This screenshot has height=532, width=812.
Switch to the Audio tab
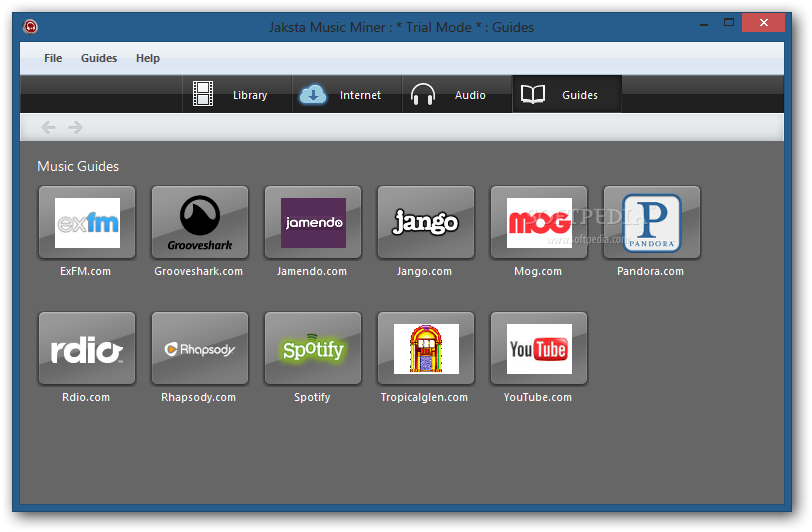click(x=457, y=94)
